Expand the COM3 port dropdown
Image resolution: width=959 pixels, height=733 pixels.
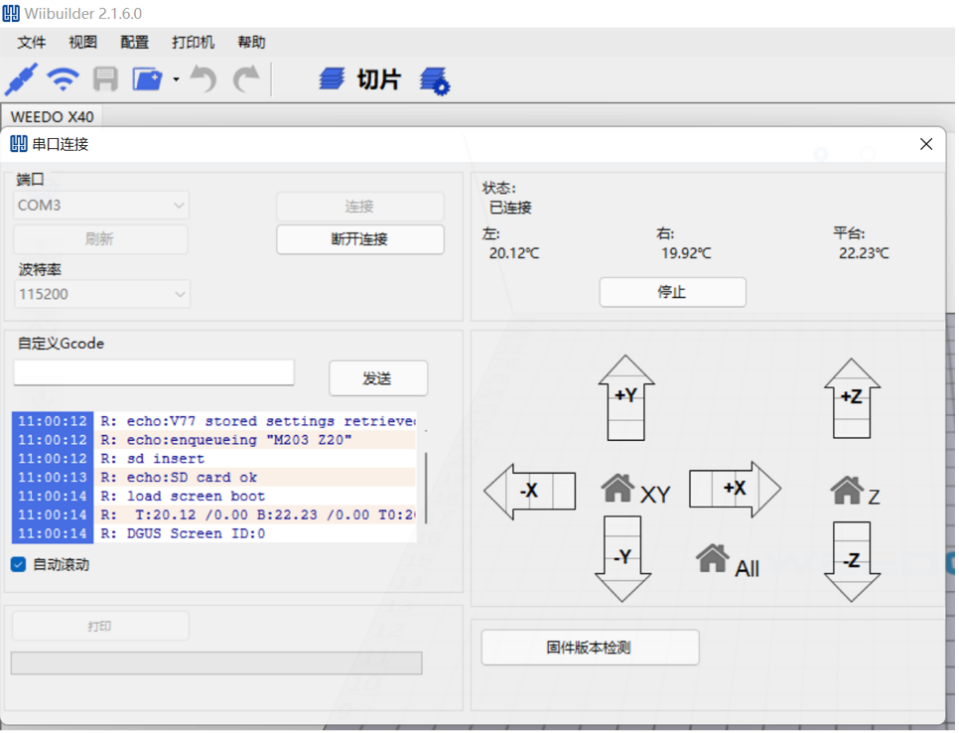(x=102, y=206)
